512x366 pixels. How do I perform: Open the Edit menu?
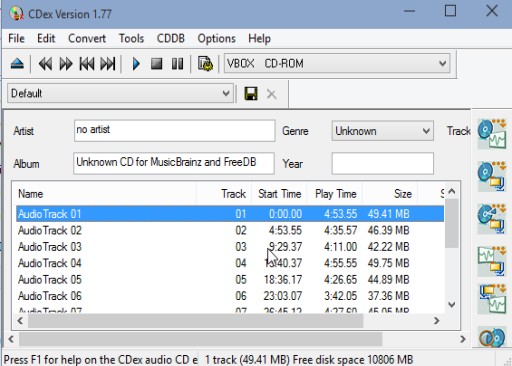[x=46, y=38]
